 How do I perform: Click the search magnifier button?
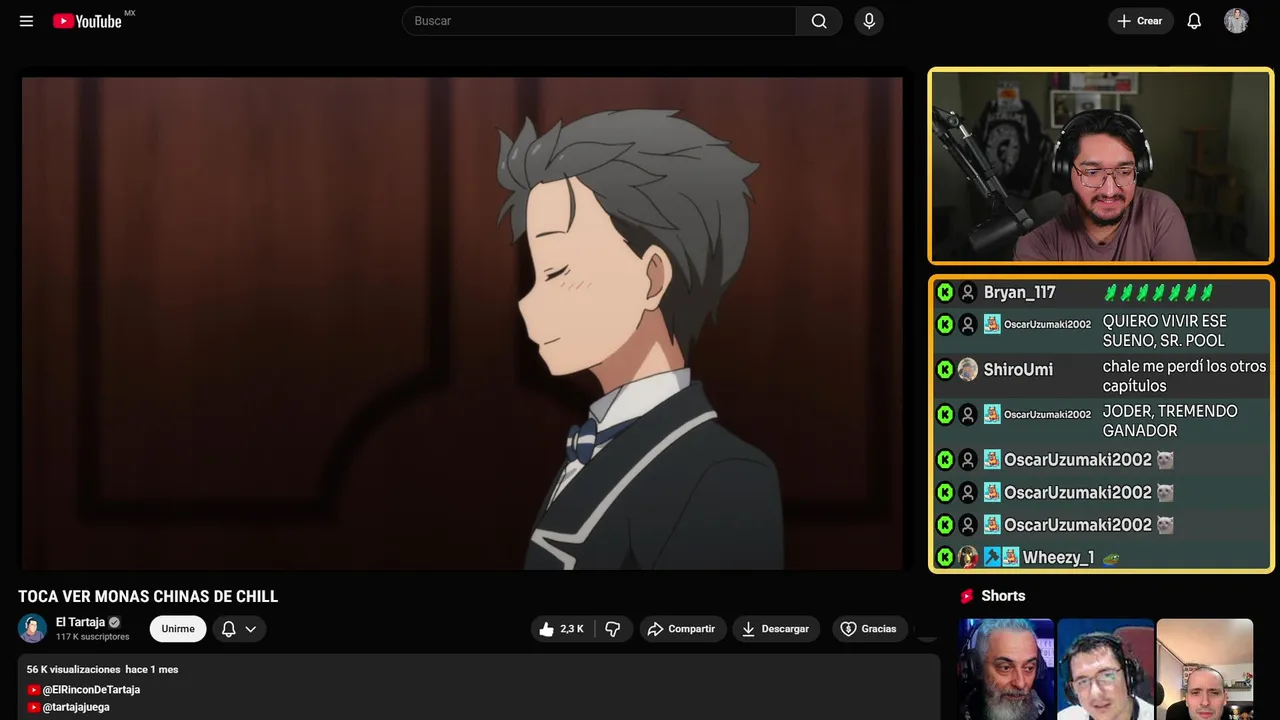pos(819,21)
